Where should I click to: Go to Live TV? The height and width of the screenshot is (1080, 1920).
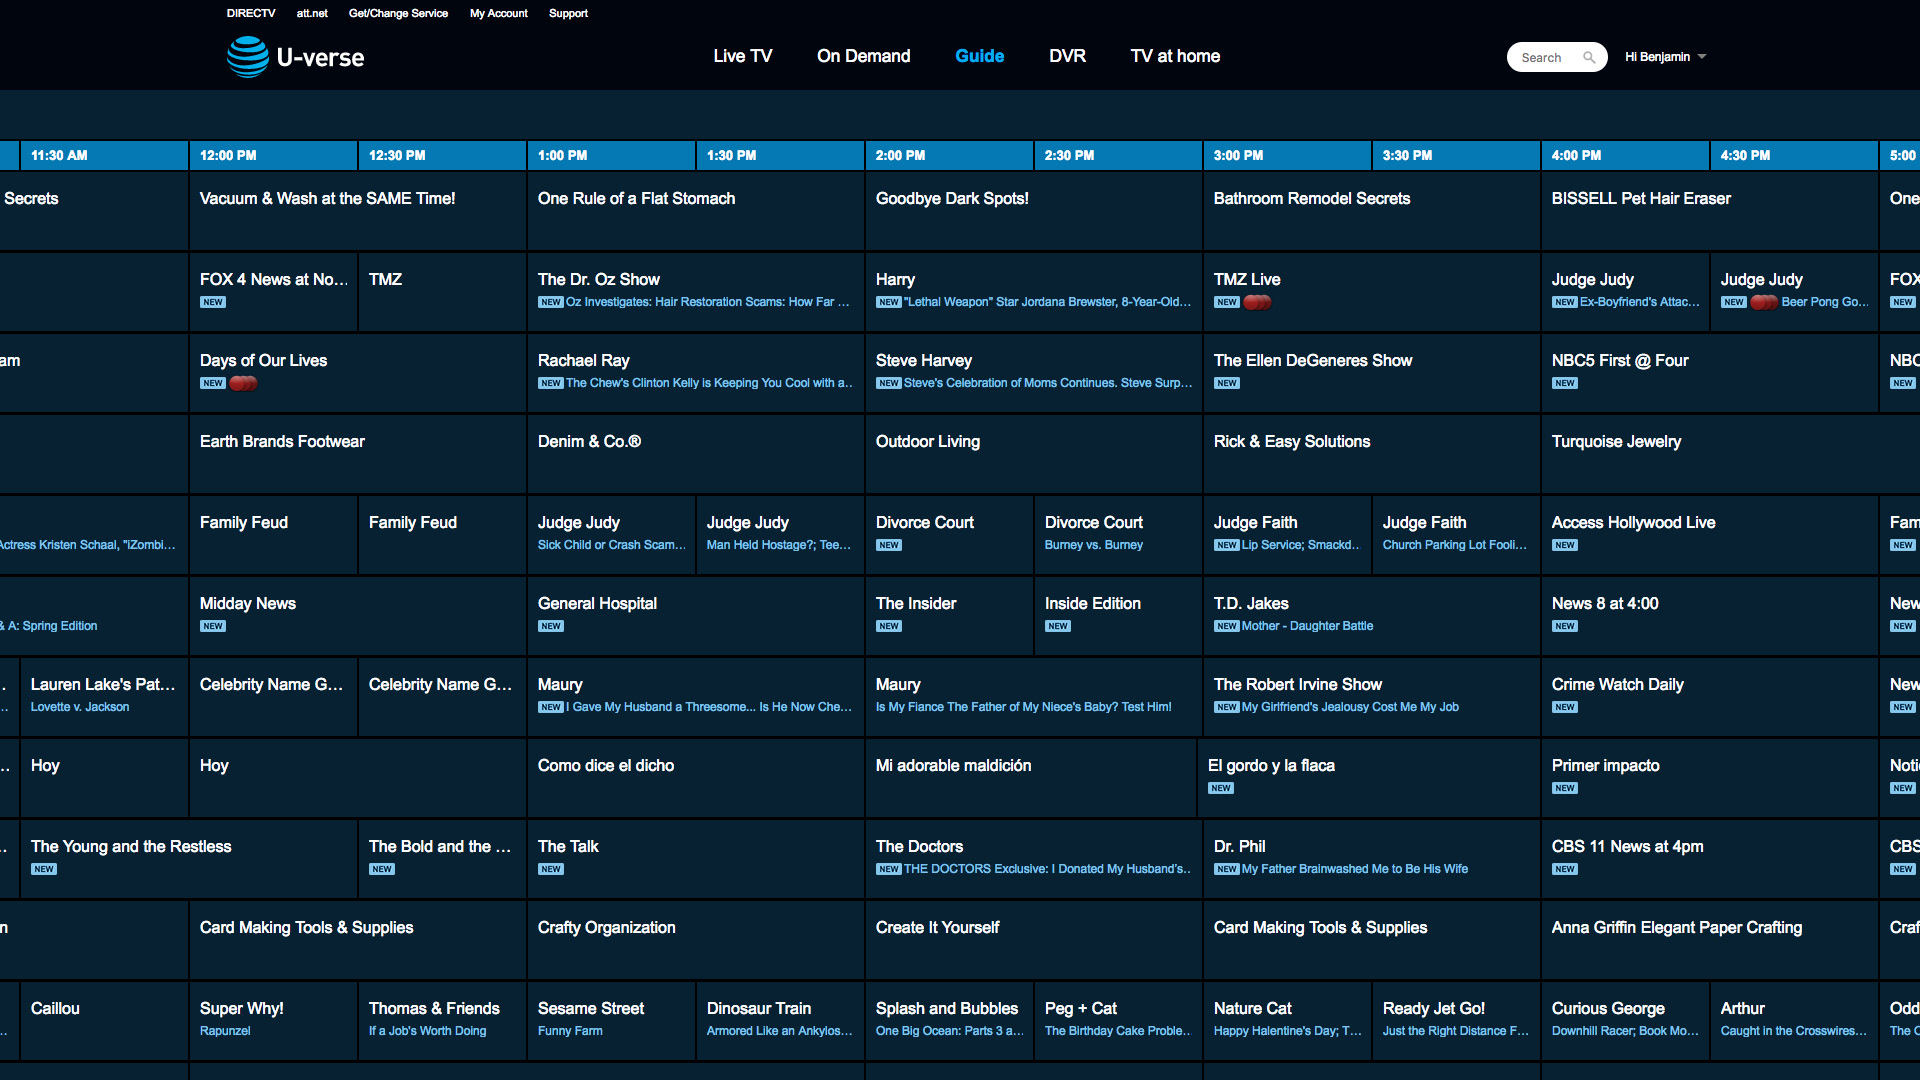coord(742,56)
